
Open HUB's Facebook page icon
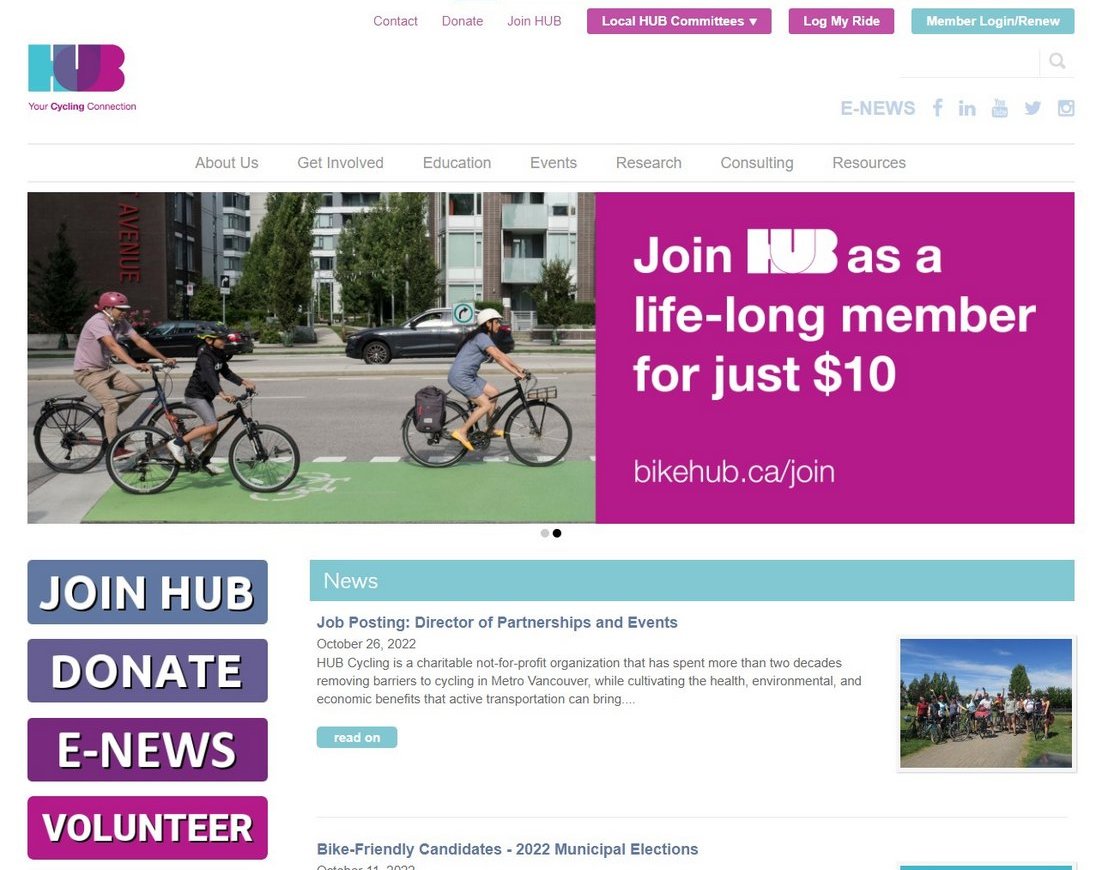pyautogui.click(x=937, y=108)
